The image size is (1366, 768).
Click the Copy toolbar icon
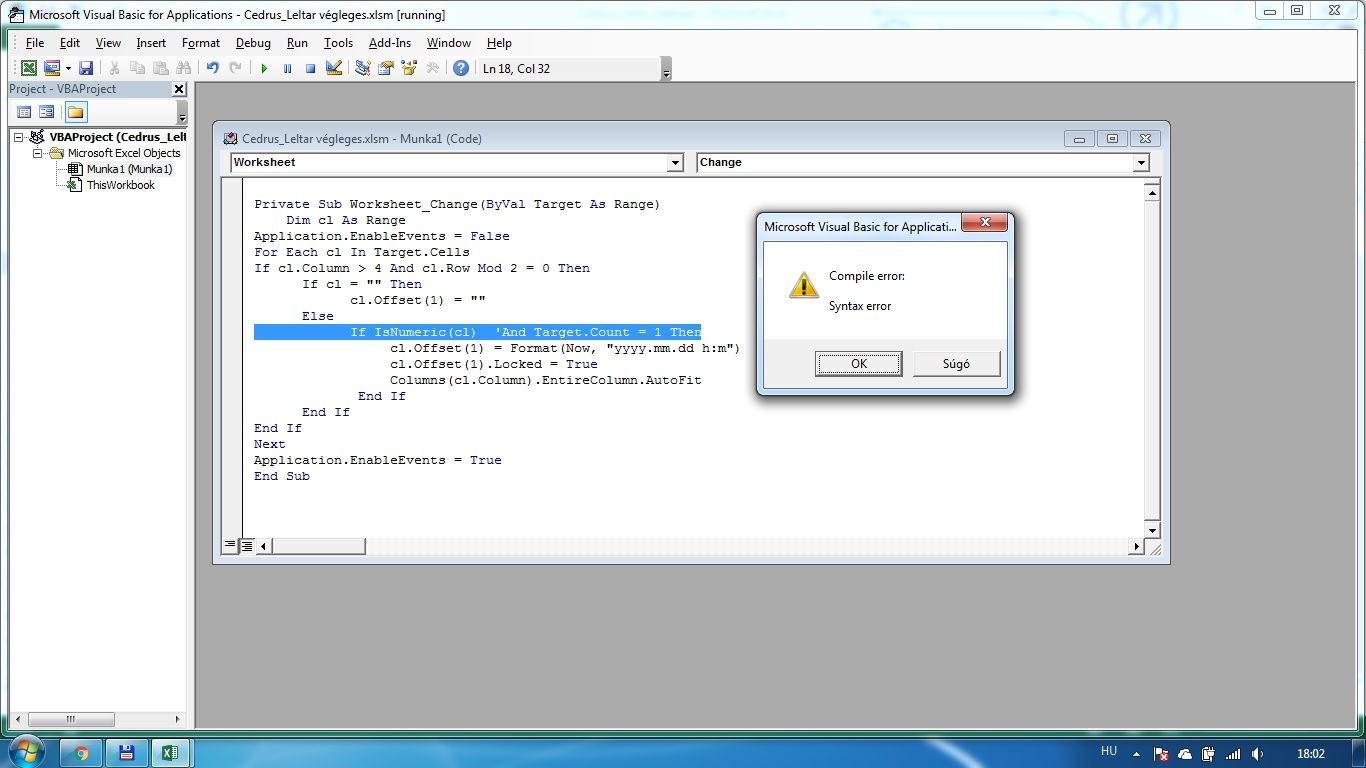(138, 68)
